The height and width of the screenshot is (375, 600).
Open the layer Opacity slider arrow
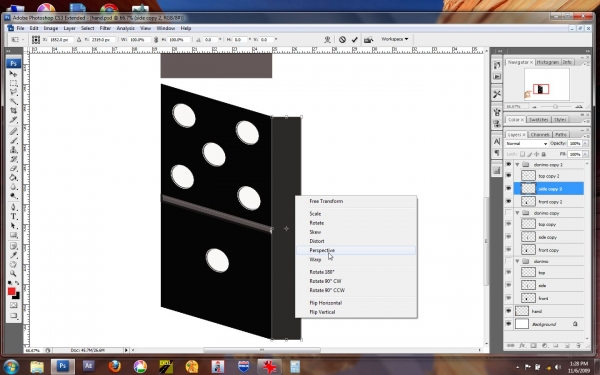(585, 143)
